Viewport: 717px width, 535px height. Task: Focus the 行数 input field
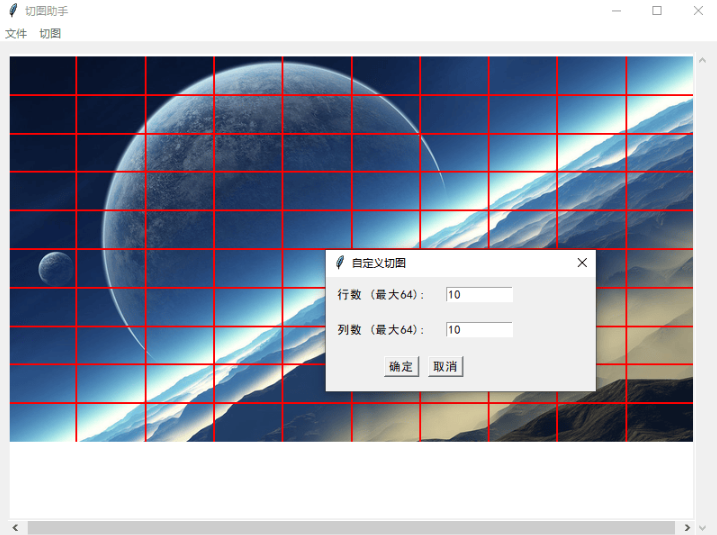pyautogui.click(x=479, y=294)
